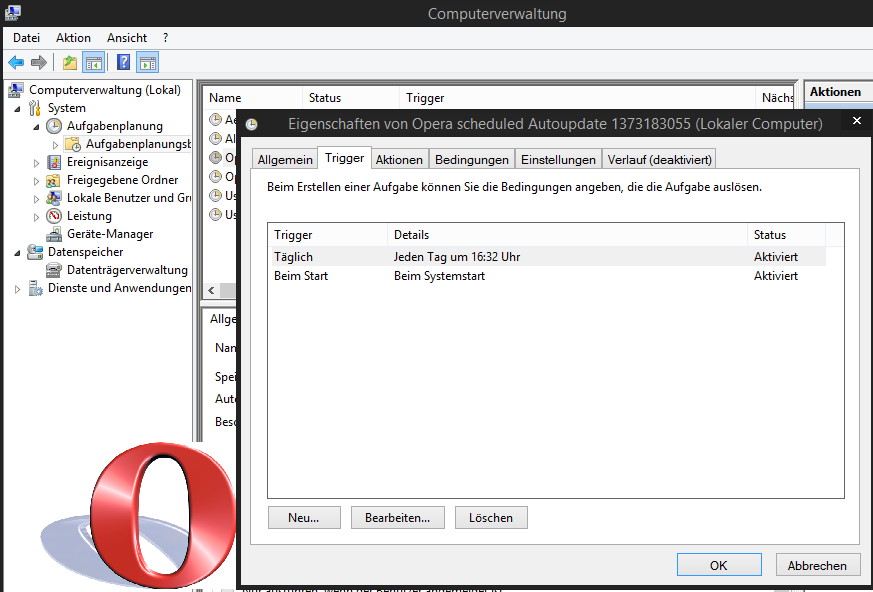Image resolution: width=873 pixels, height=592 pixels.
Task: Open the Aktion menu
Action: (73, 38)
